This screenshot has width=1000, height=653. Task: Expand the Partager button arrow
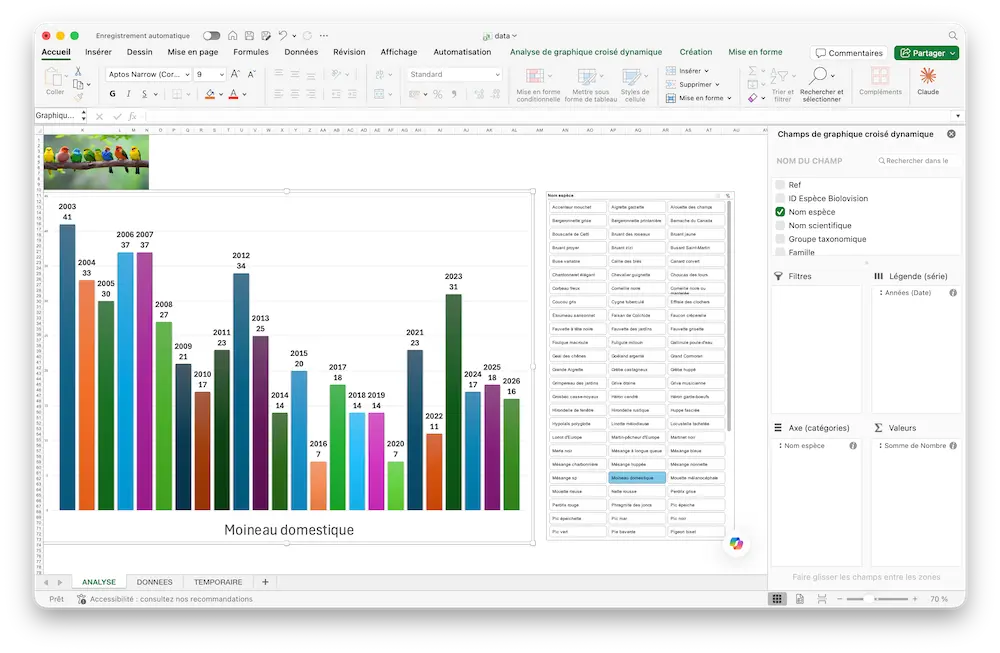(x=952, y=53)
